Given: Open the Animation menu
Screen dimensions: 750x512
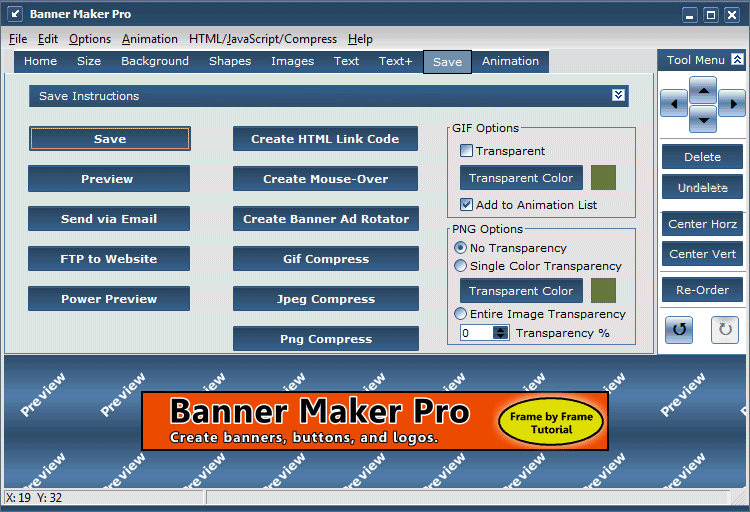Looking at the screenshot, I should coord(150,39).
